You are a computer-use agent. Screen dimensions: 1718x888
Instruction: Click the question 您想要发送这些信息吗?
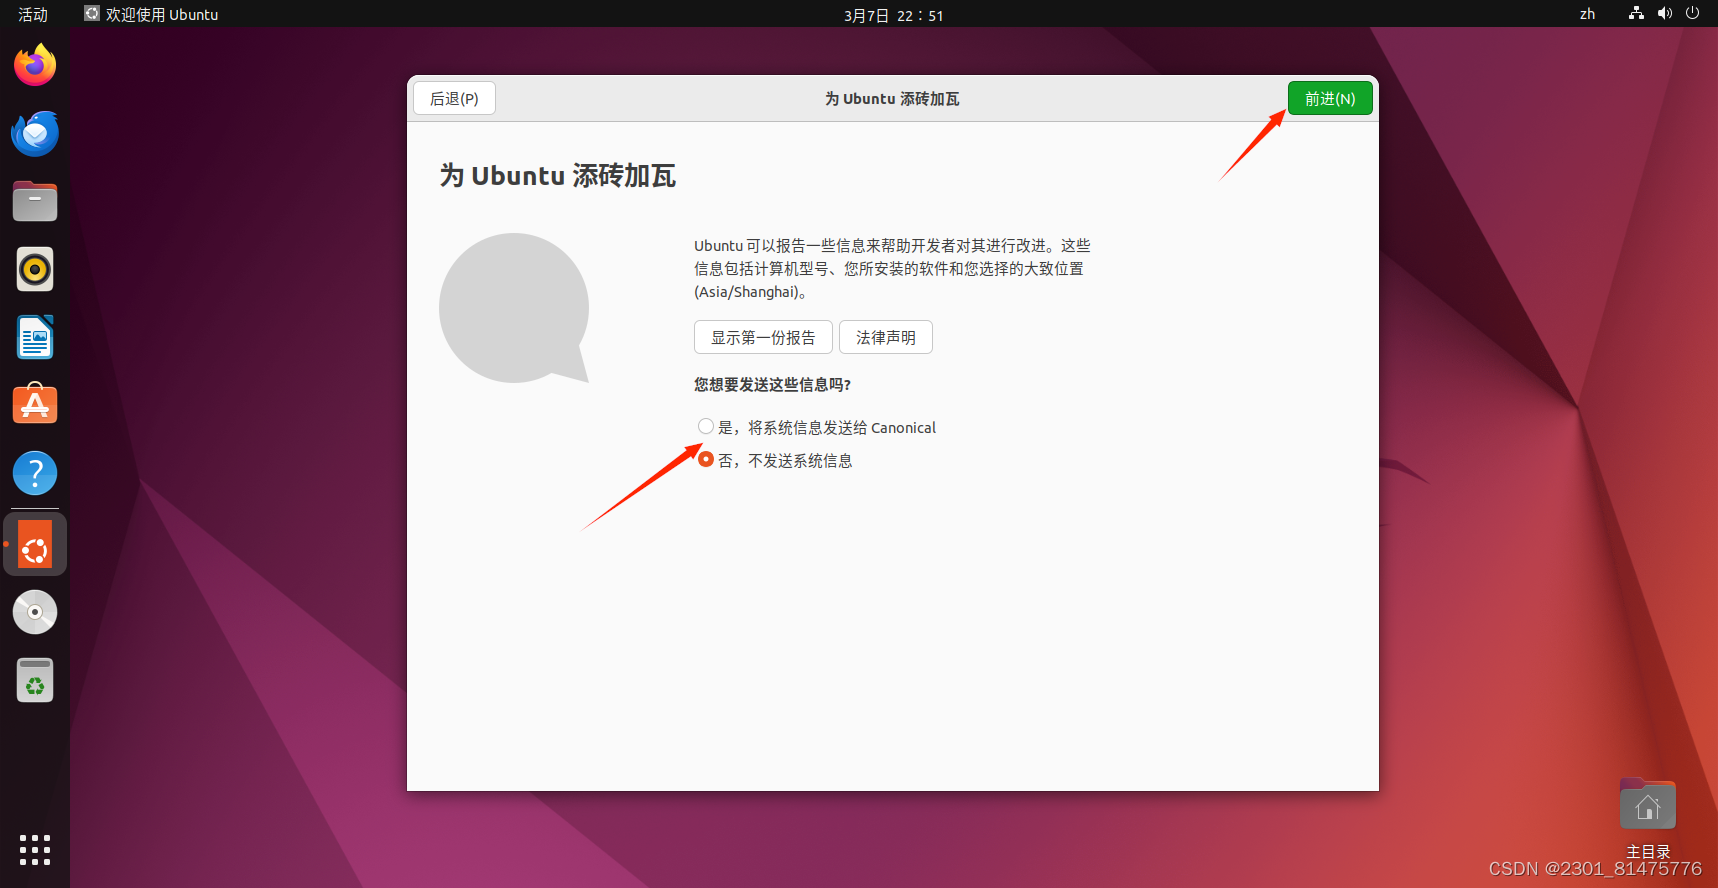pos(772,384)
